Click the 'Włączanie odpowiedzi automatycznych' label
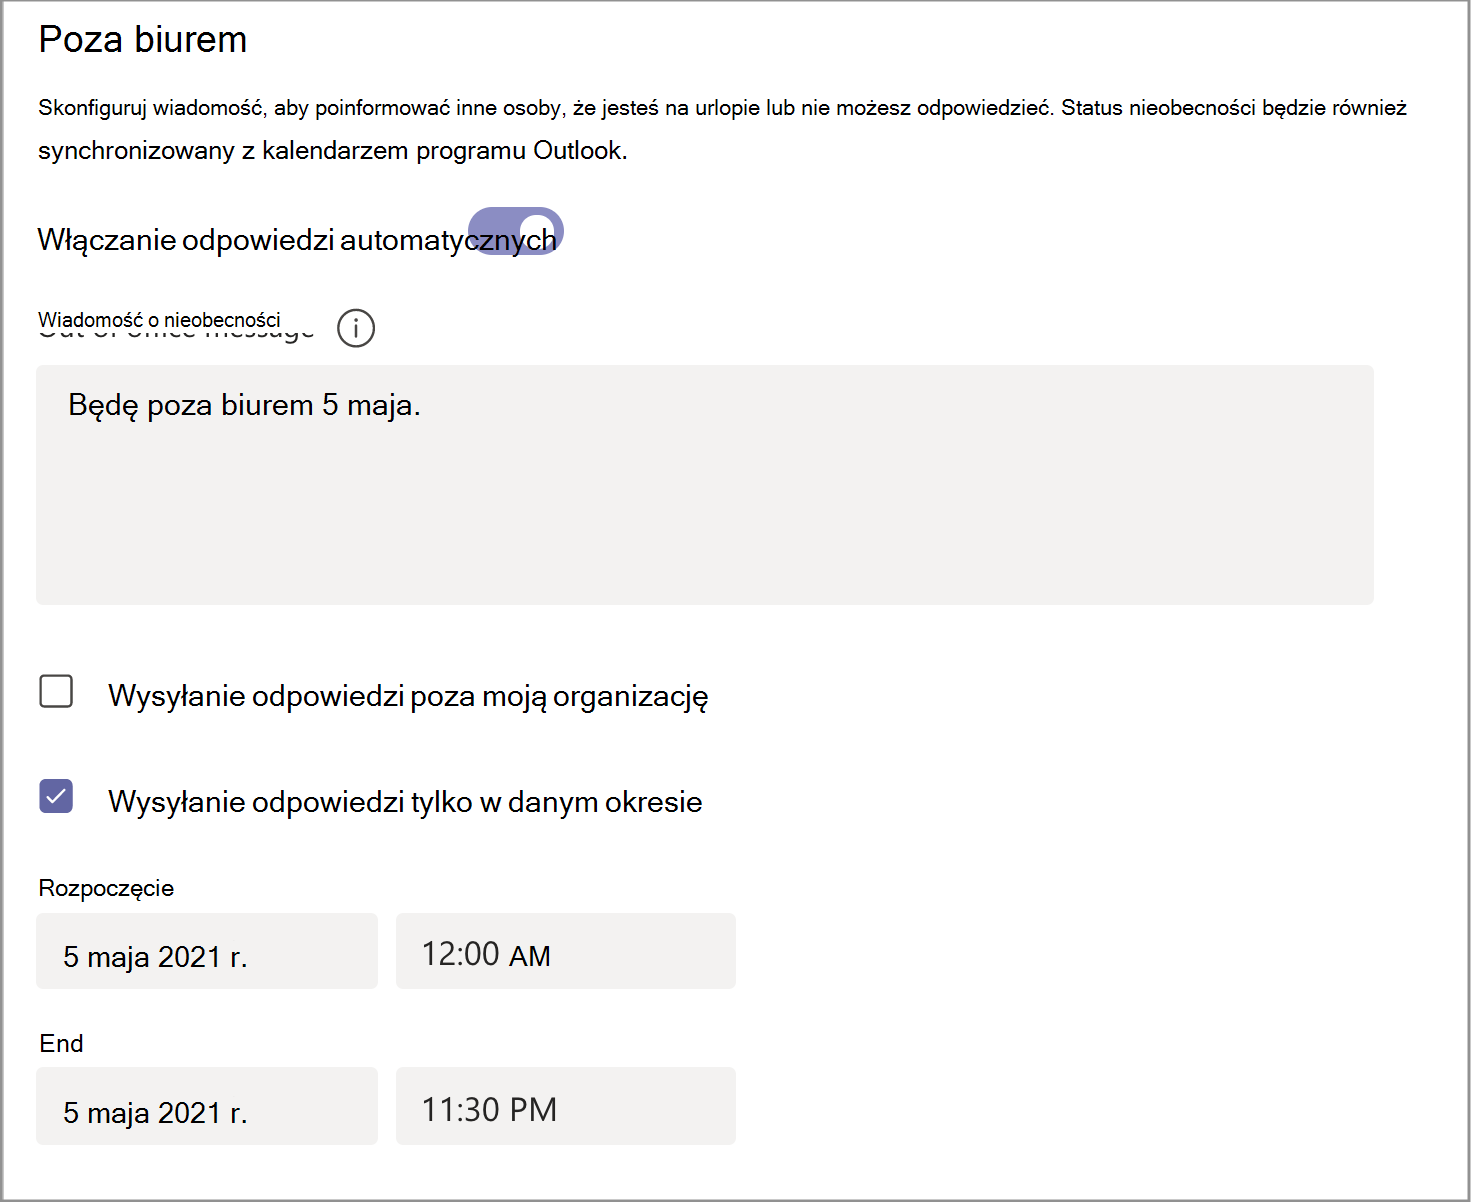The height and width of the screenshot is (1202, 1471). click(297, 240)
